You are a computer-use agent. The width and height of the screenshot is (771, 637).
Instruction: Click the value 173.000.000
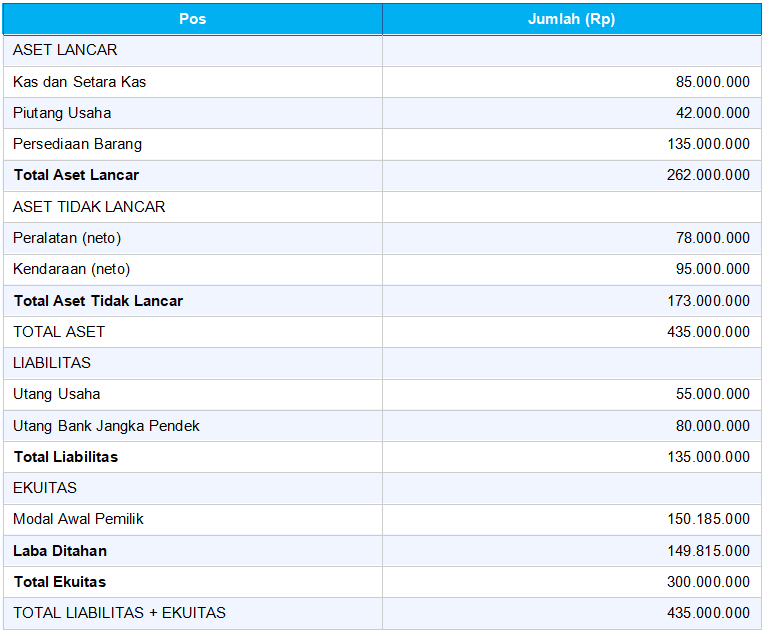(709, 301)
